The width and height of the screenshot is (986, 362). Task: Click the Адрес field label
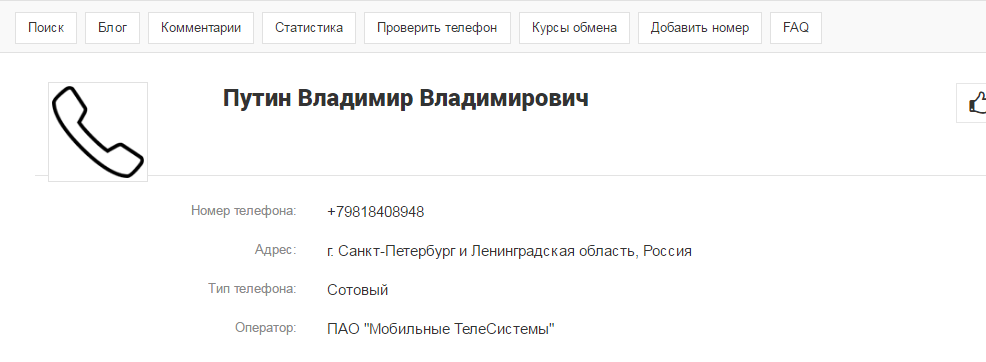pyautogui.click(x=275, y=250)
